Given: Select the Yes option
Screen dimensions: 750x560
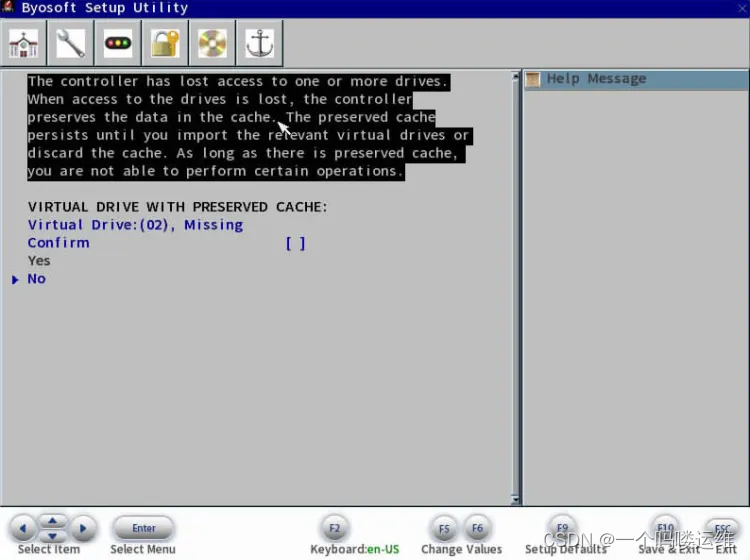Looking at the screenshot, I should pyautogui.click(x=39, y=261).
